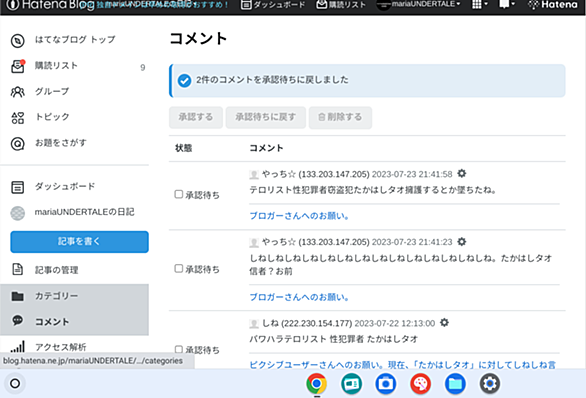Click the 記事の管理 sidebar text
Viewport: 586px width, 398px height.
click(x=56, y=270)
